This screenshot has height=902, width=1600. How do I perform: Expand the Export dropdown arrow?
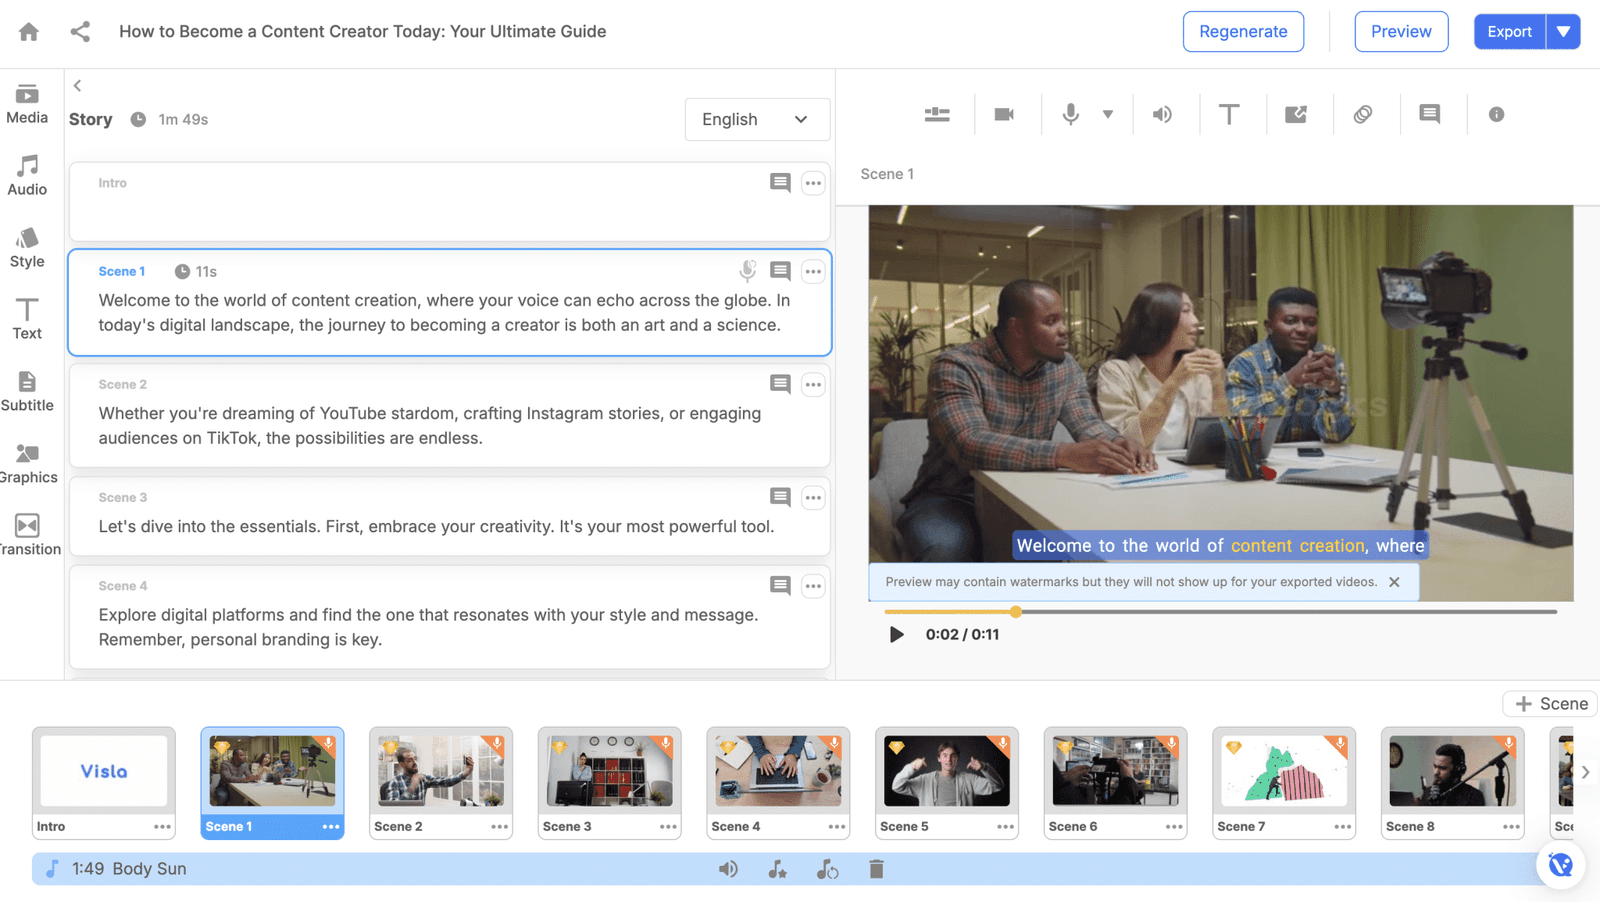tap(1563, 32)
